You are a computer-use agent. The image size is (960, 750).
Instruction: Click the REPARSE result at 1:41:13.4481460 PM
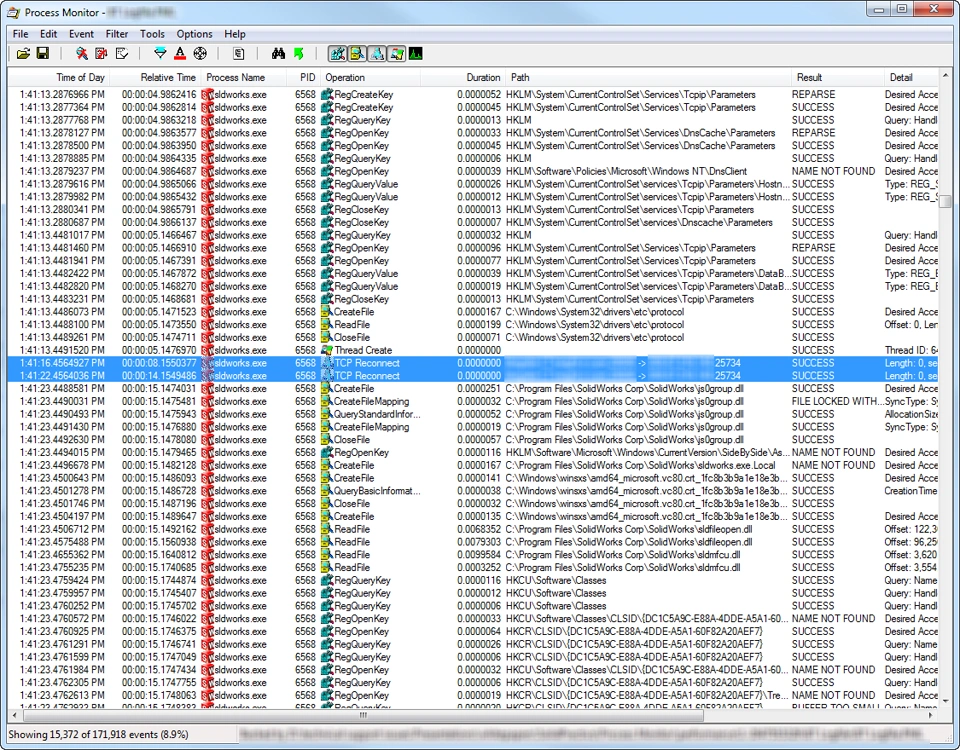[x=813, y=248]
